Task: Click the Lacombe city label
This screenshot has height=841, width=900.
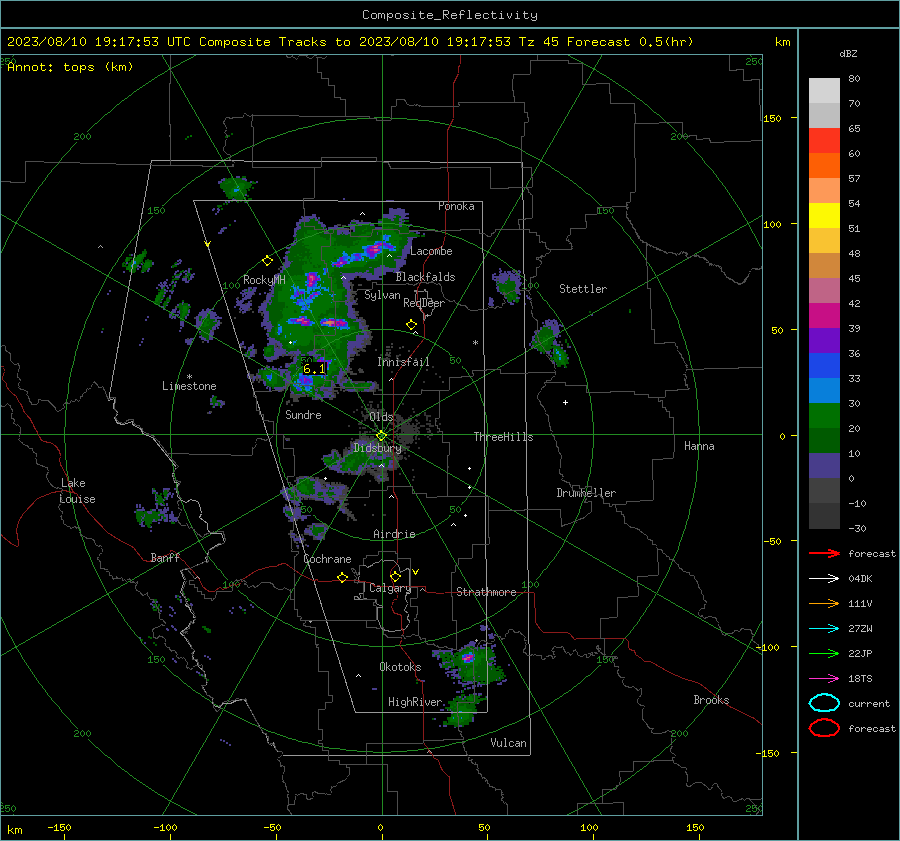Action: pos(431,251)
